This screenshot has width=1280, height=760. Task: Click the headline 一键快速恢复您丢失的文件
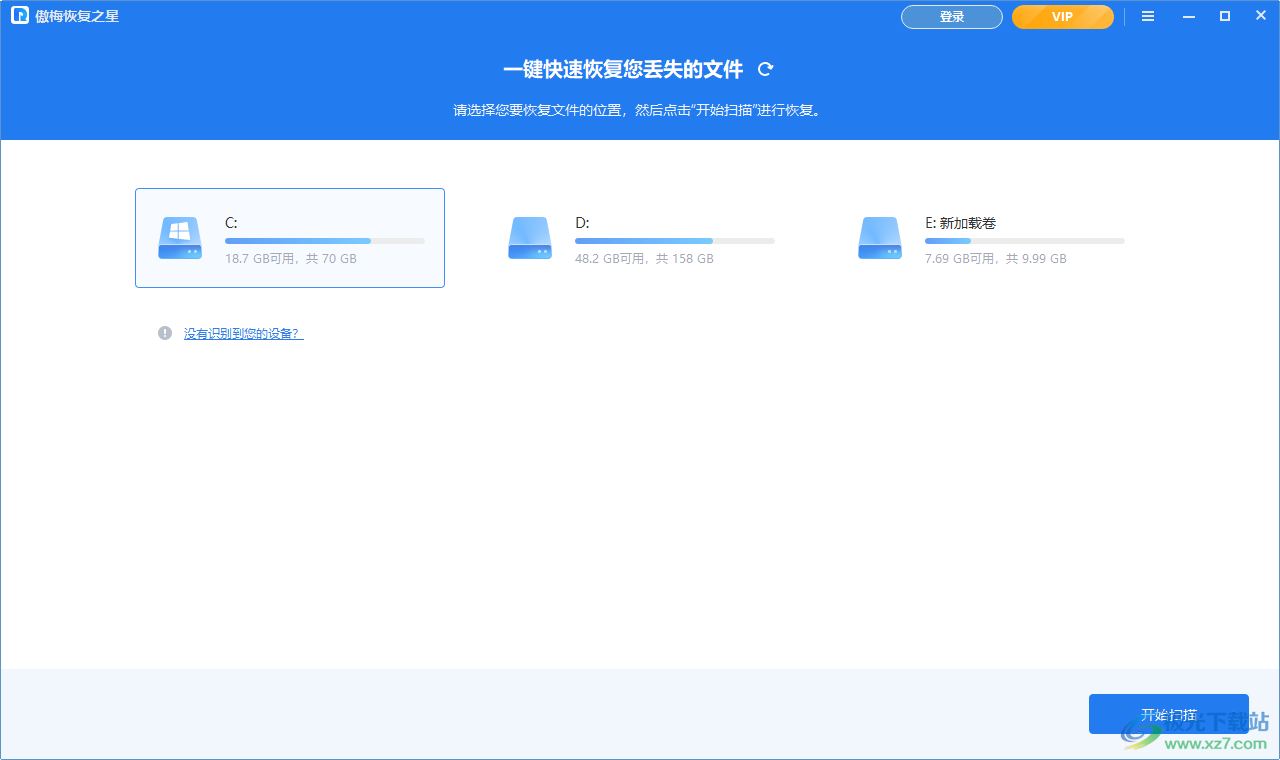tap(623, 69)
